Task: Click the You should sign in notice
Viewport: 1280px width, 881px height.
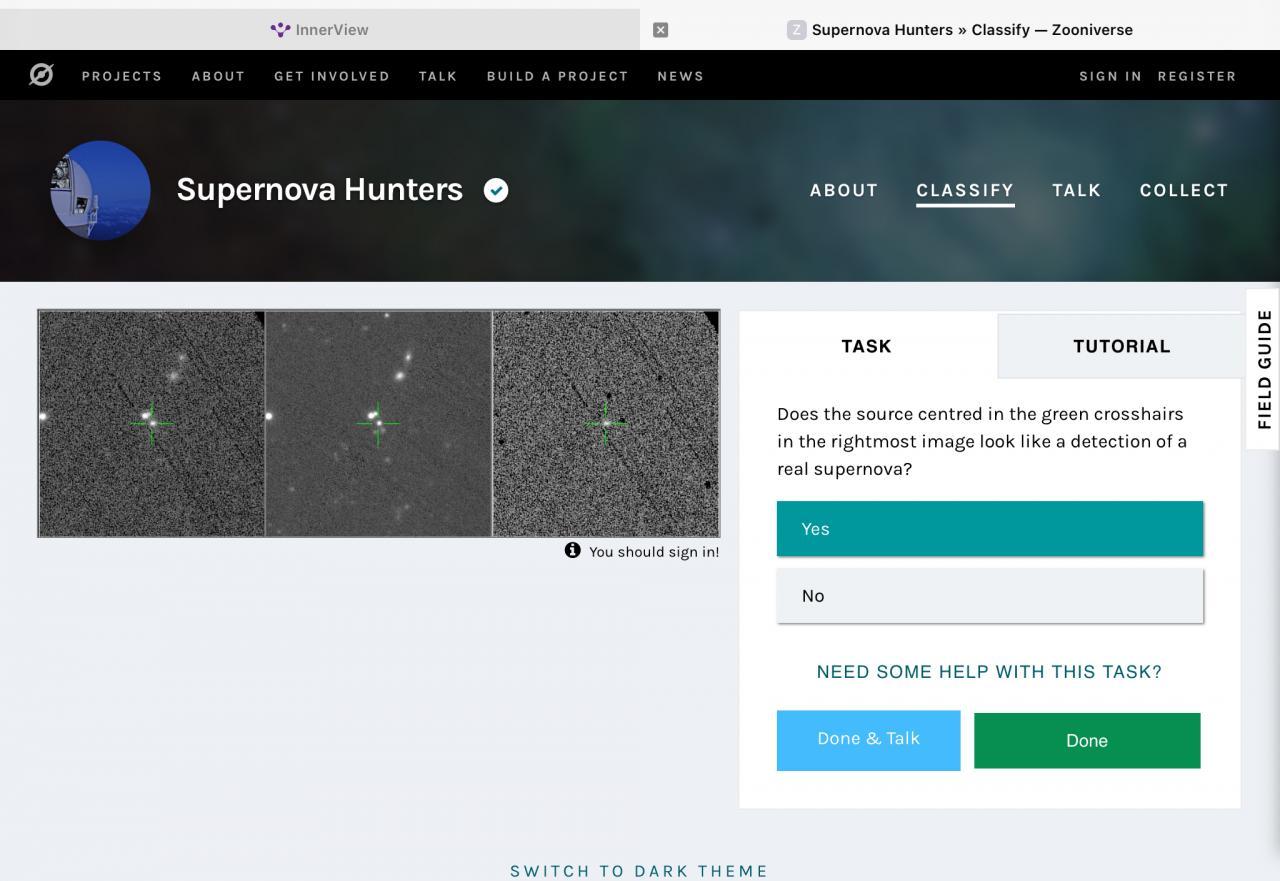Action: (654, 551)
